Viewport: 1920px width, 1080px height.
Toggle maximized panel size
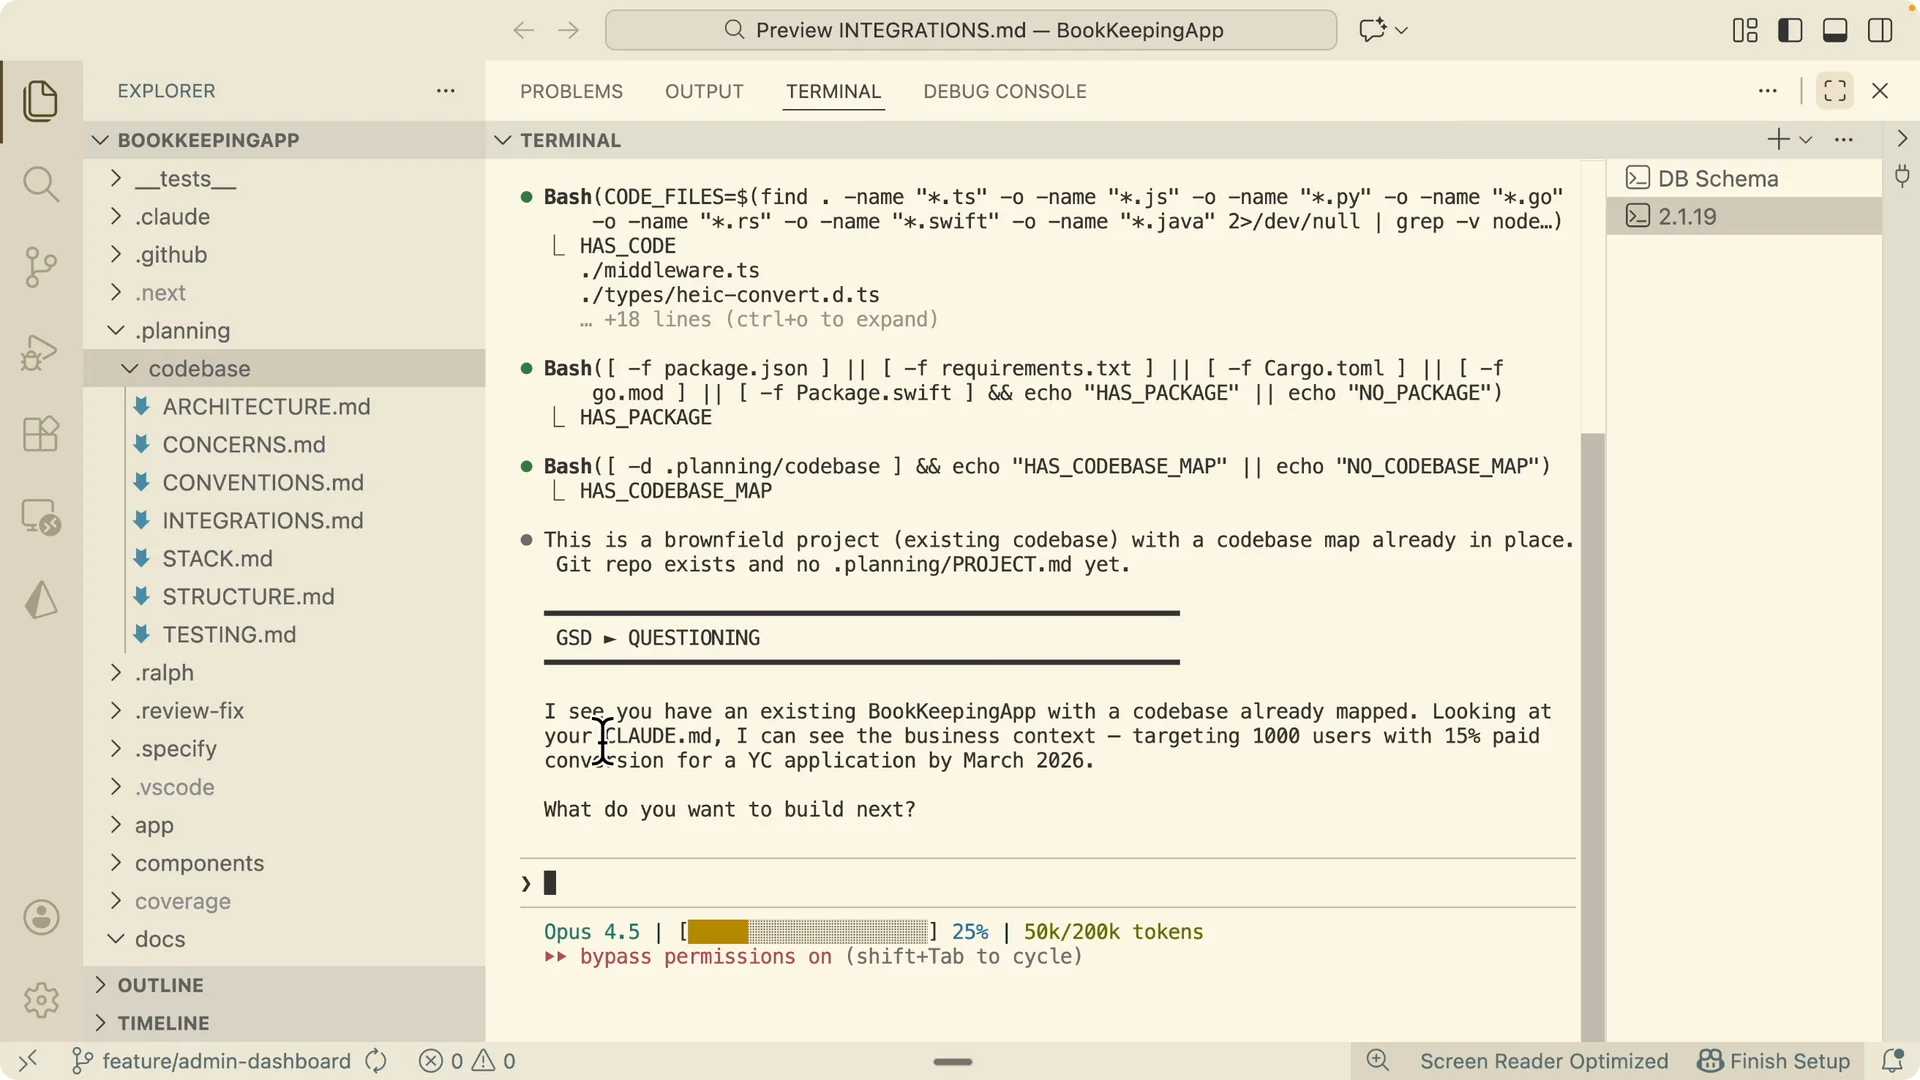pyautogui.click(x=1835, y=91)
